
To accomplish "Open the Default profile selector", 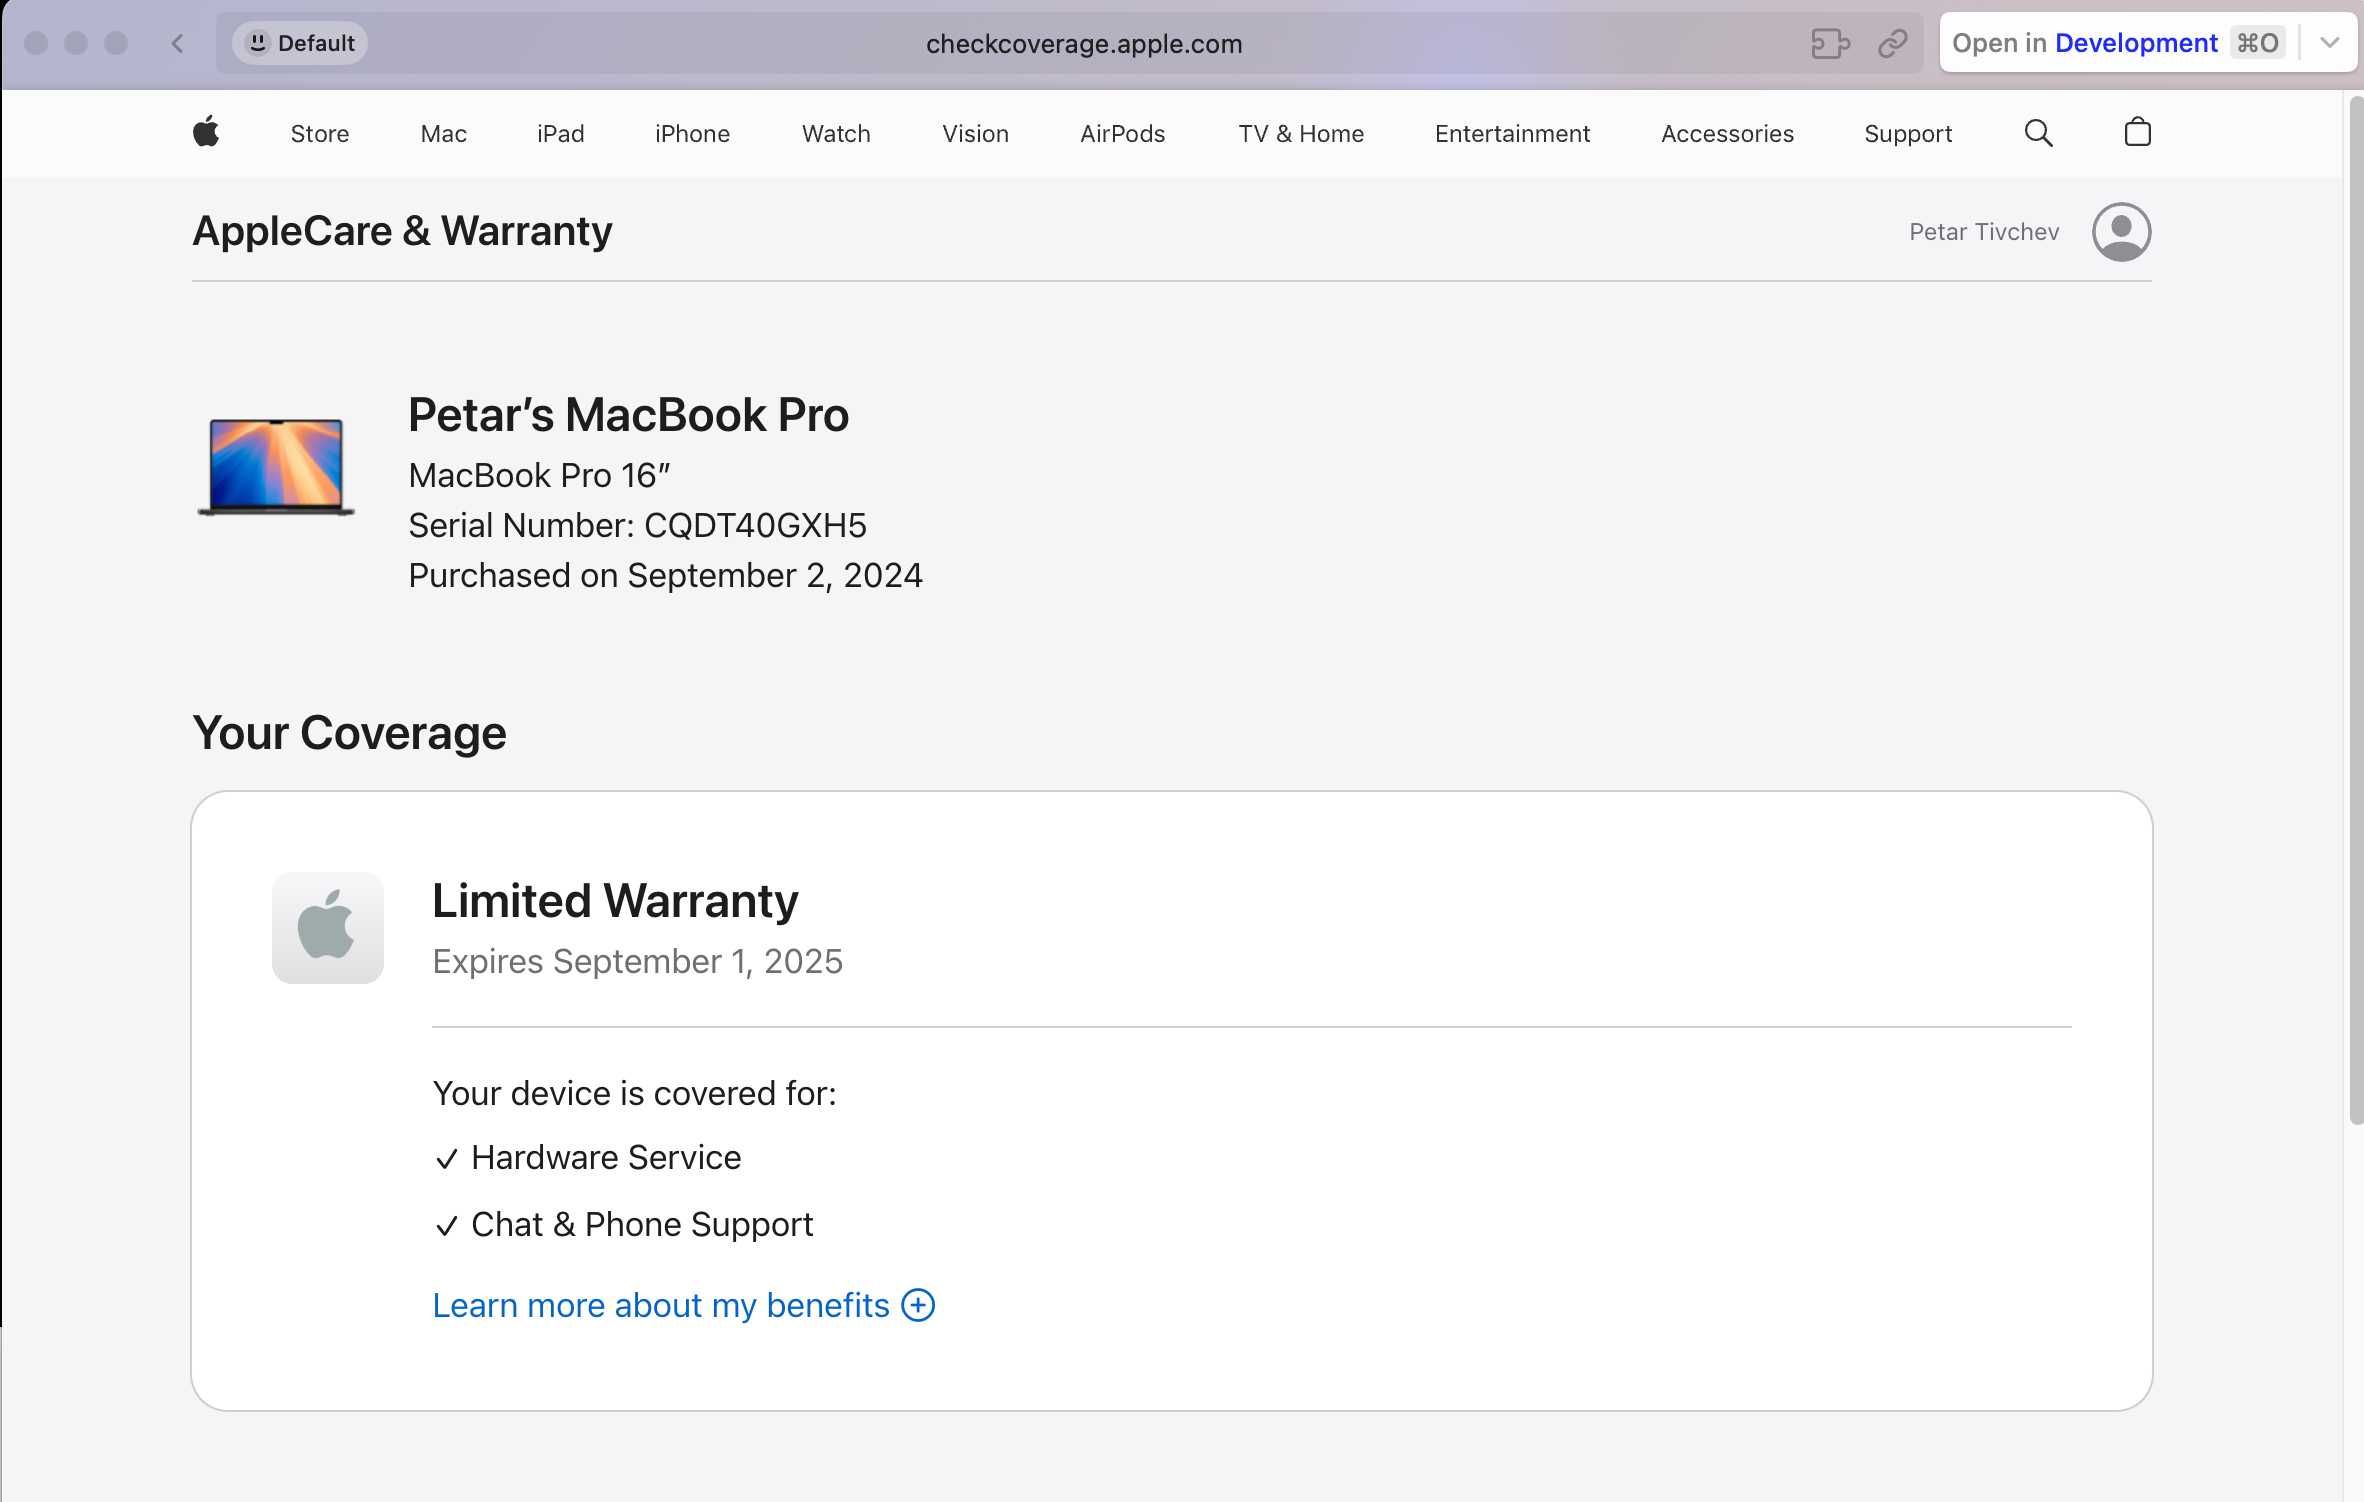I will pos(300,43).
